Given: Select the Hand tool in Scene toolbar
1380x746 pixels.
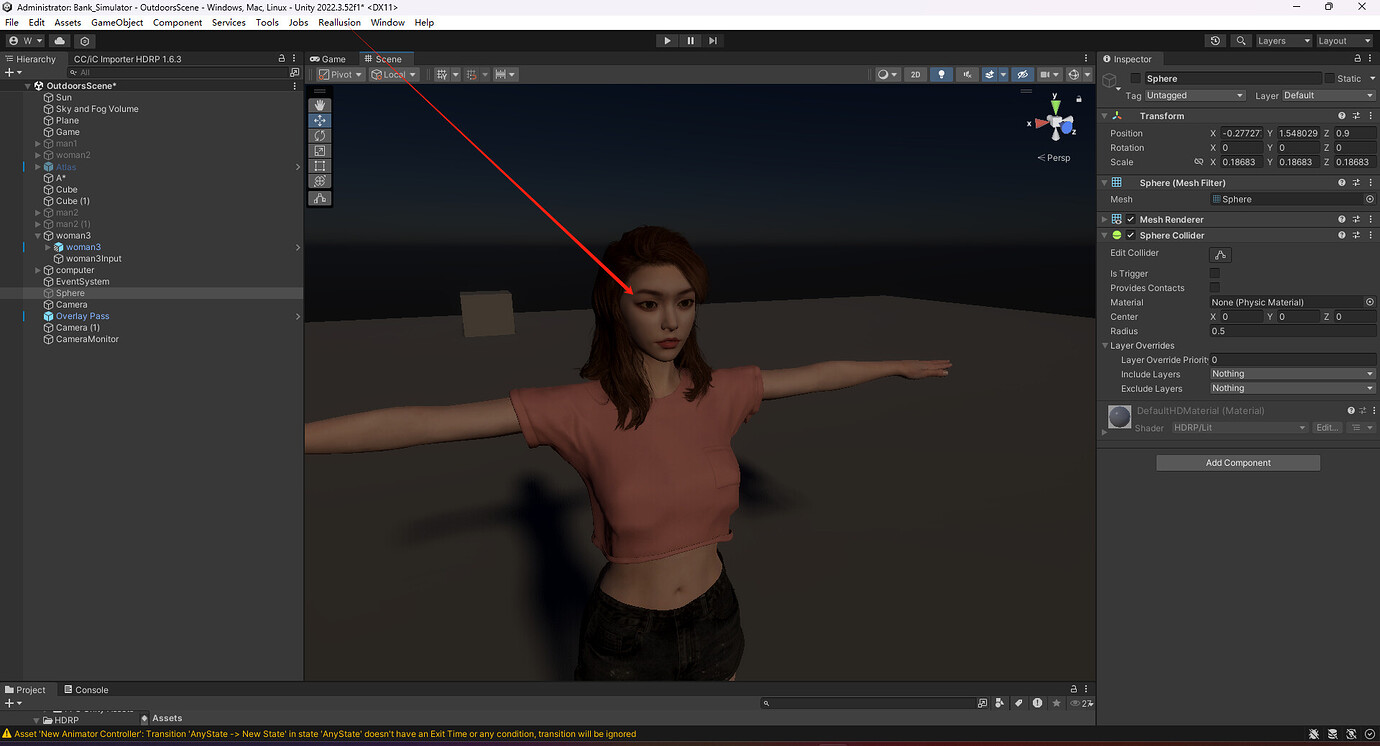Looking at the screenshot, I should 320,105.
